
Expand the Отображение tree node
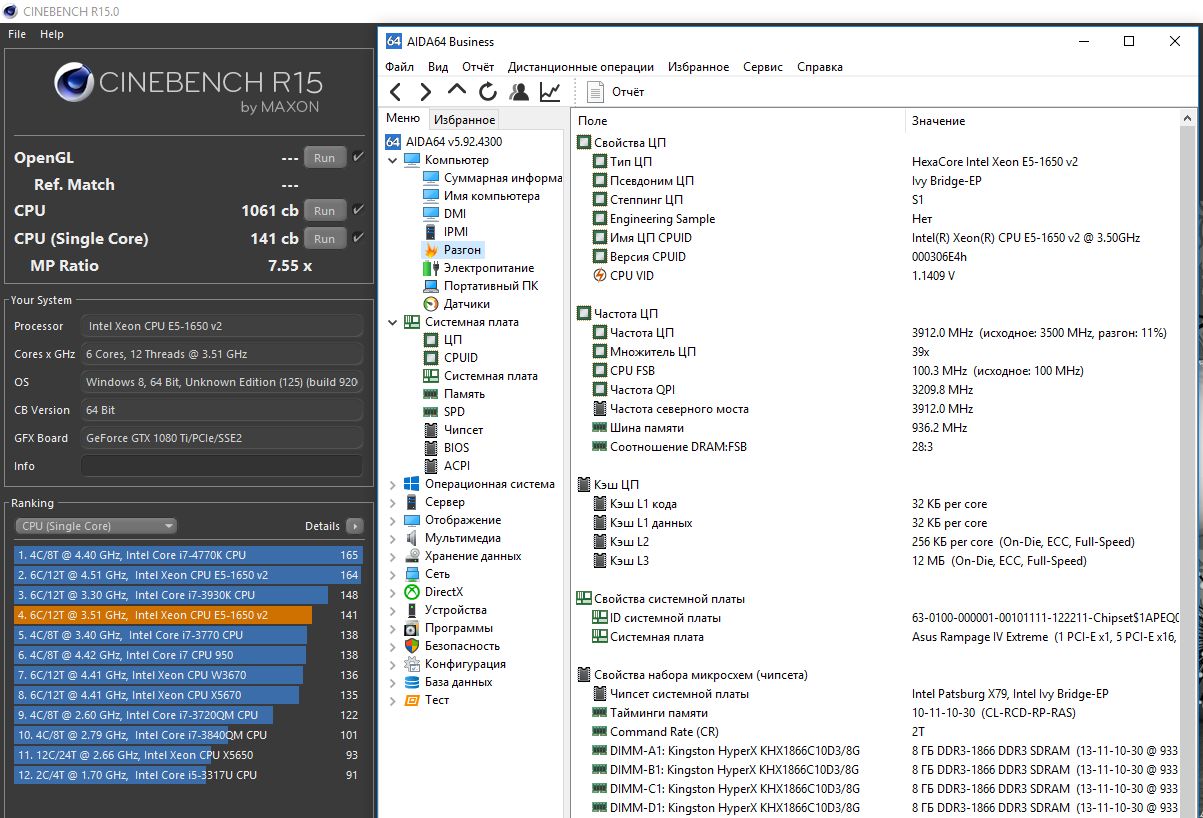point(392,520)
